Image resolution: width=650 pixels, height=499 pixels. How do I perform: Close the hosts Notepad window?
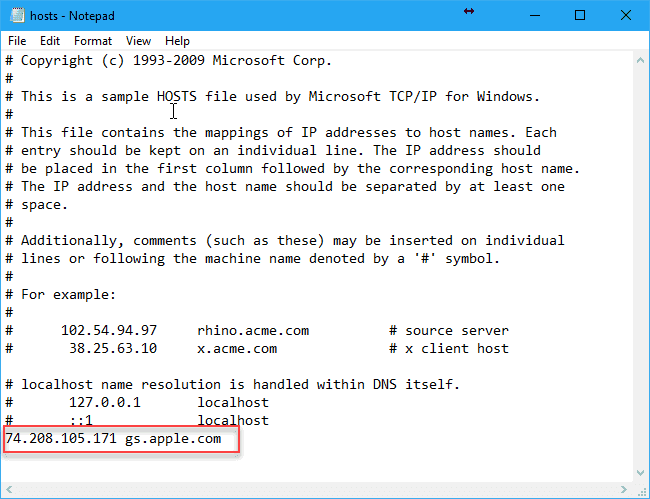(x=626, y=15)
